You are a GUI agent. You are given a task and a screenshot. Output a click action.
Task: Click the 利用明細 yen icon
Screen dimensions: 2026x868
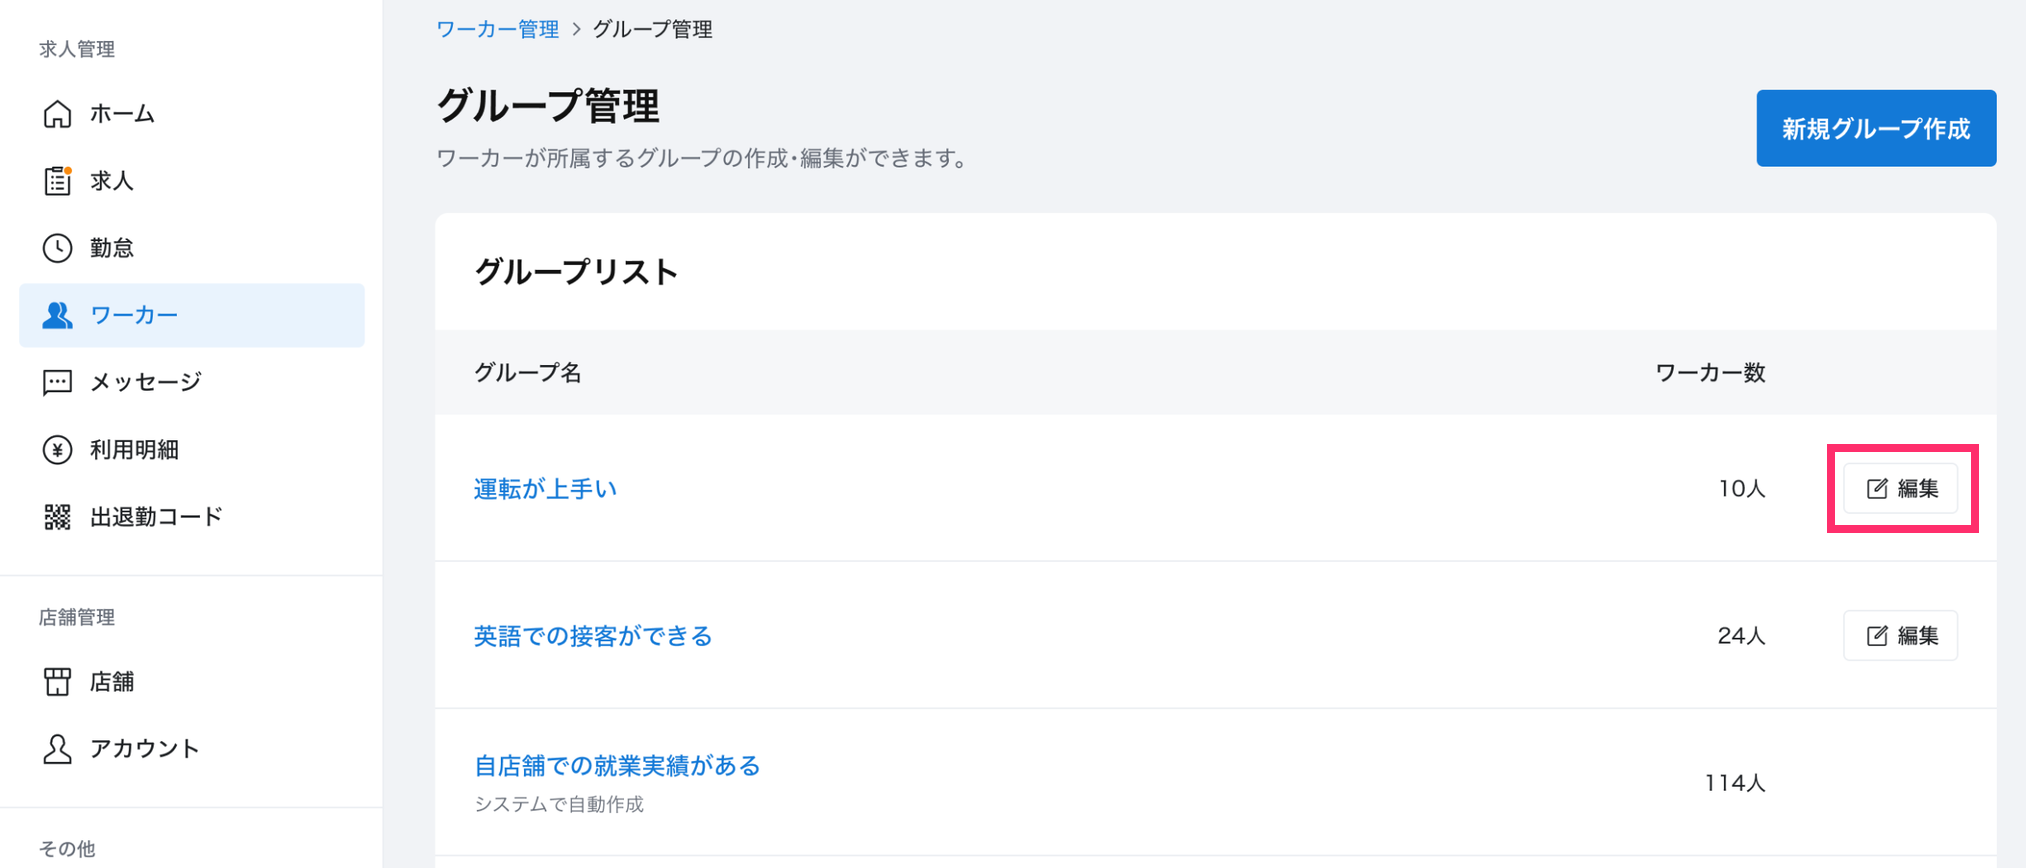pyautogui.click(x=57, y=450)
